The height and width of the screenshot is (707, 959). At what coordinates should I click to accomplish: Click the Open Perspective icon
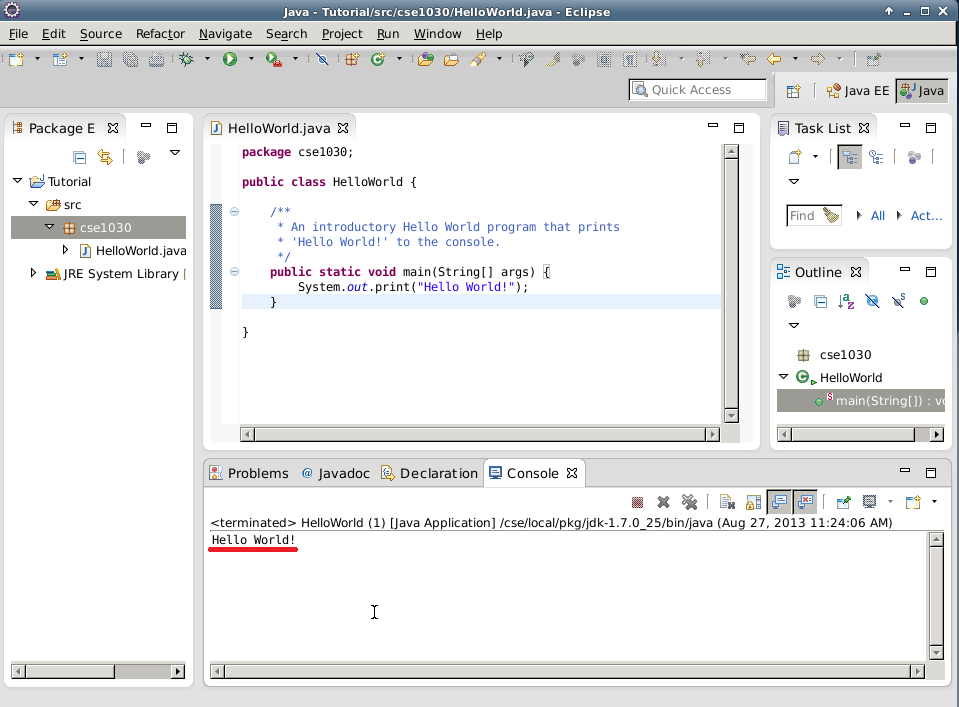click(x=793, y=91)
